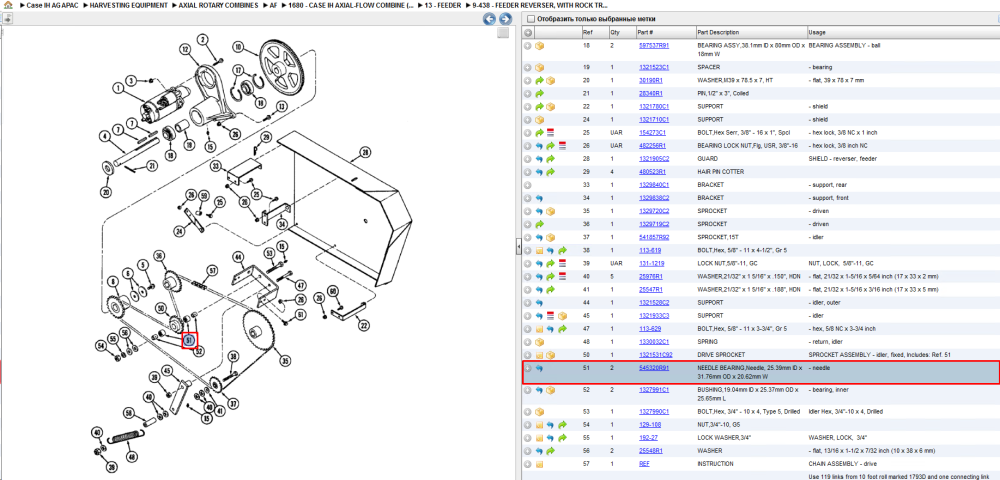This screenshot has width=1000, height=480.
Task: Click box icon in Ref 35 sprocket row
Action: pyautogui.click(x=550, y=211)
